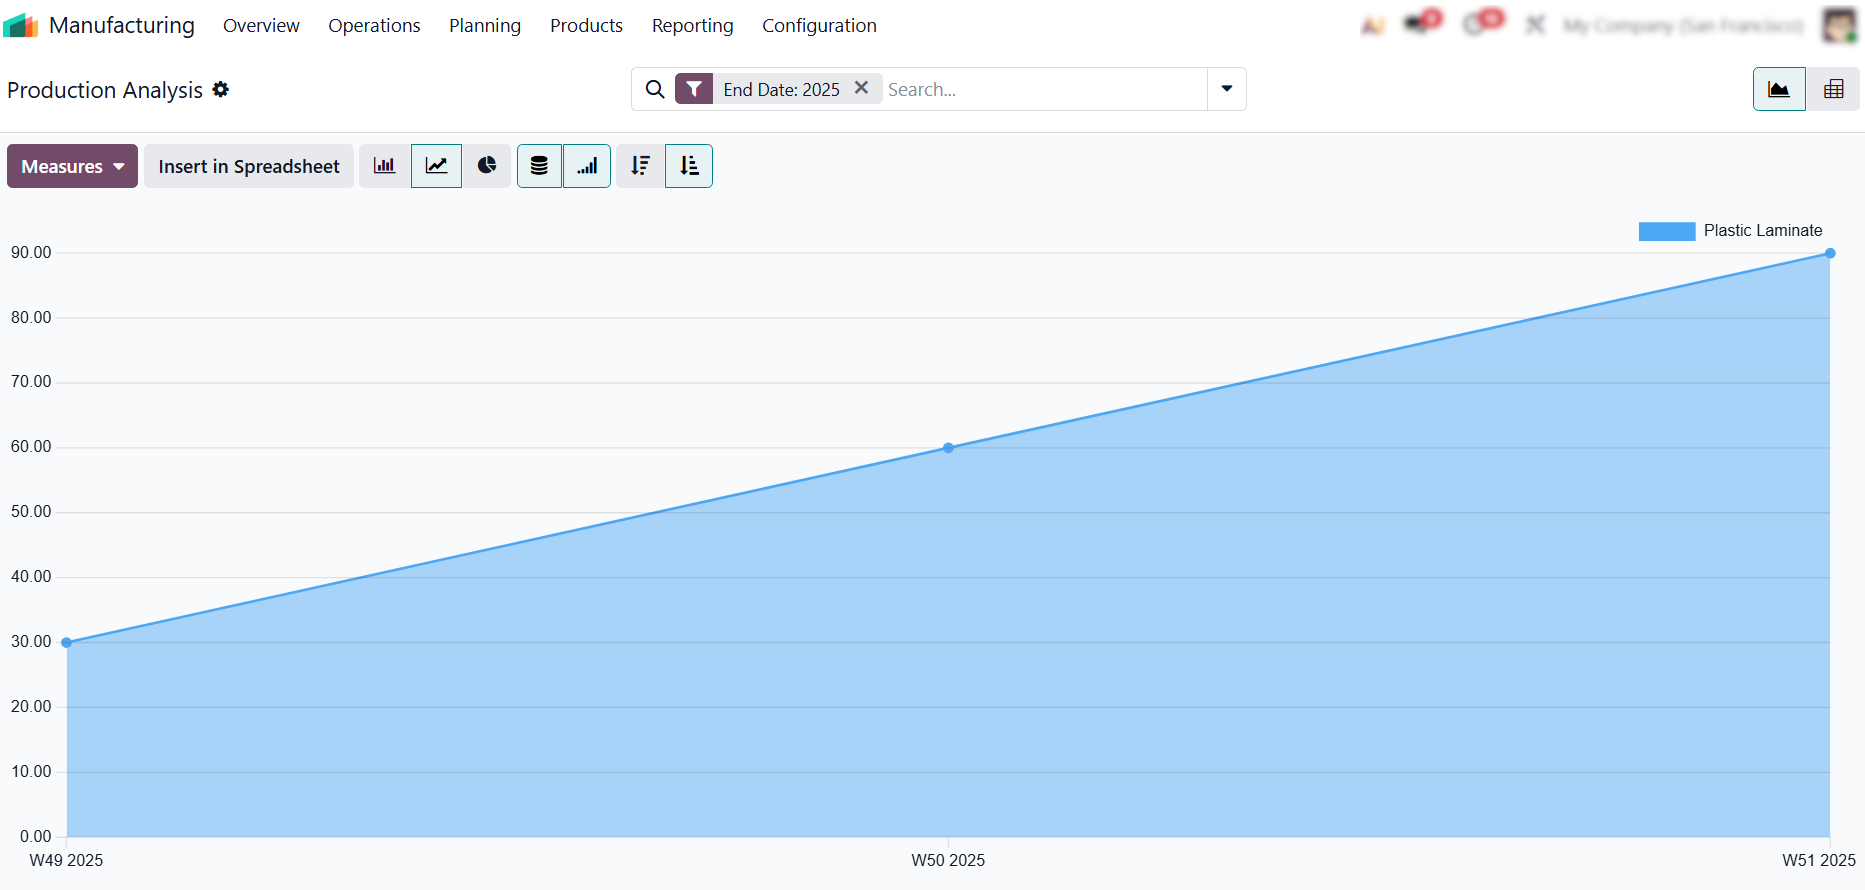Expand the Measures dropdown
The height and width of the screenshot is (890, 1865).
point(72,166)
